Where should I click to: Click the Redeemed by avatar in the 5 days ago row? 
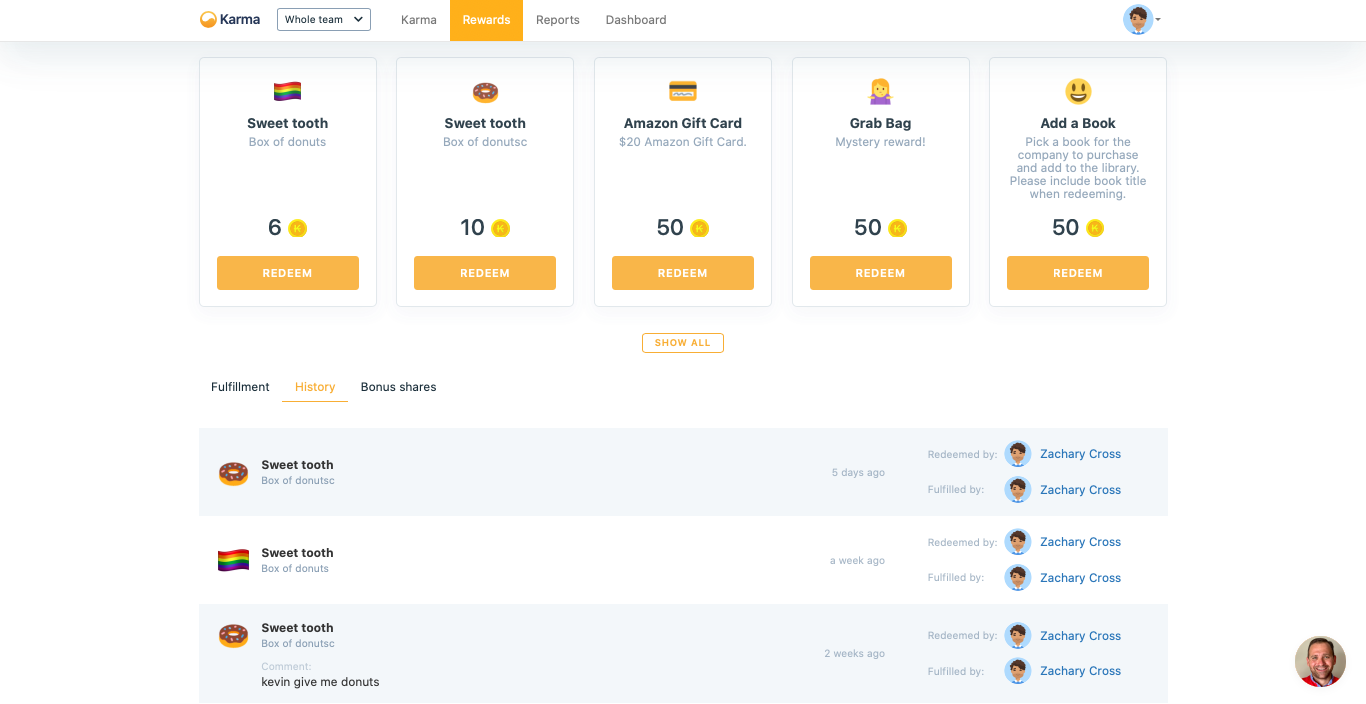click(1018, 454)
